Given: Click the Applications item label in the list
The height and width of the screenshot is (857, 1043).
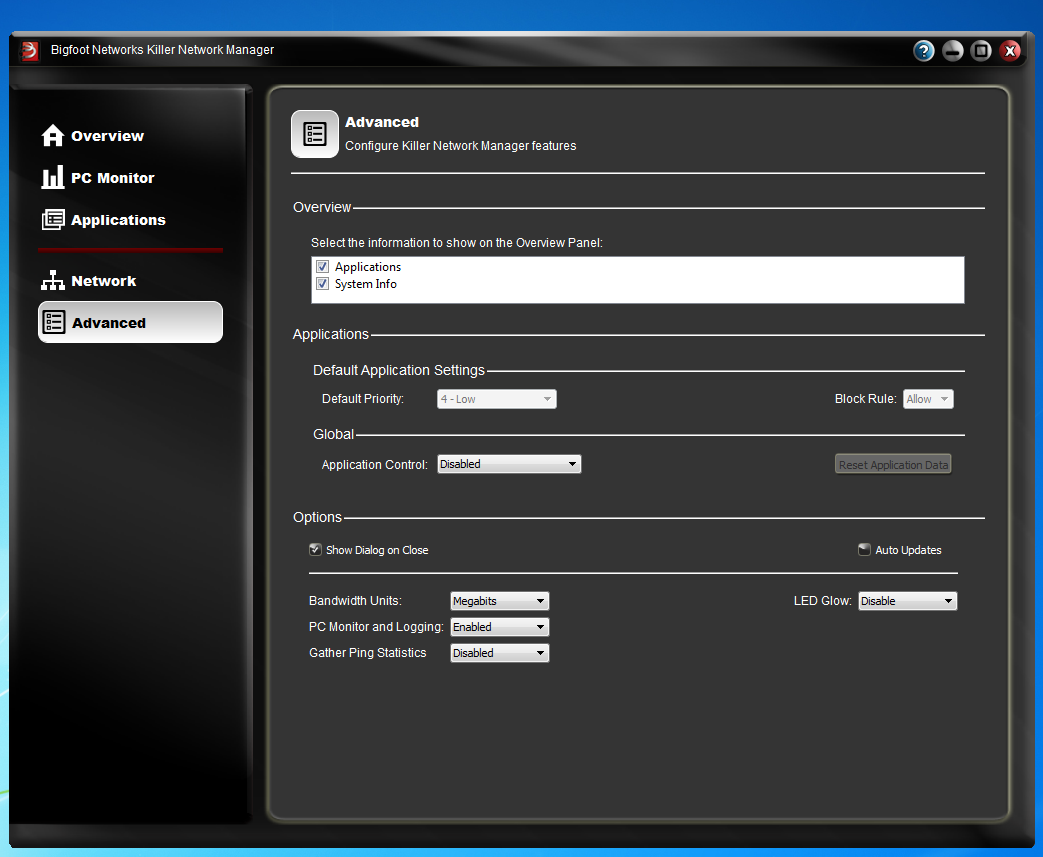Looking at the screenshot, I should tap(368, 267).
